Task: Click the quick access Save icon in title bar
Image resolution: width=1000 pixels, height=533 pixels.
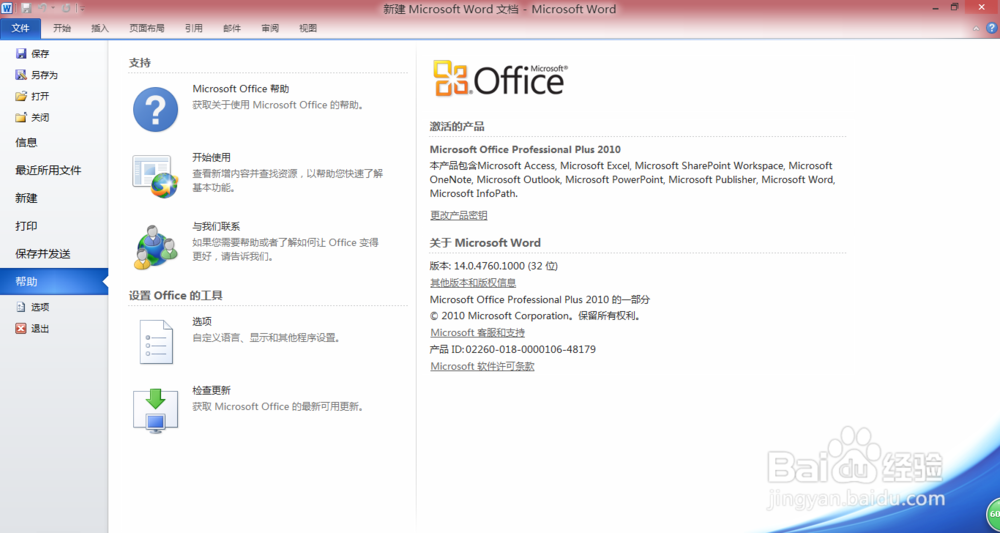Action: [x=26, y=8]
